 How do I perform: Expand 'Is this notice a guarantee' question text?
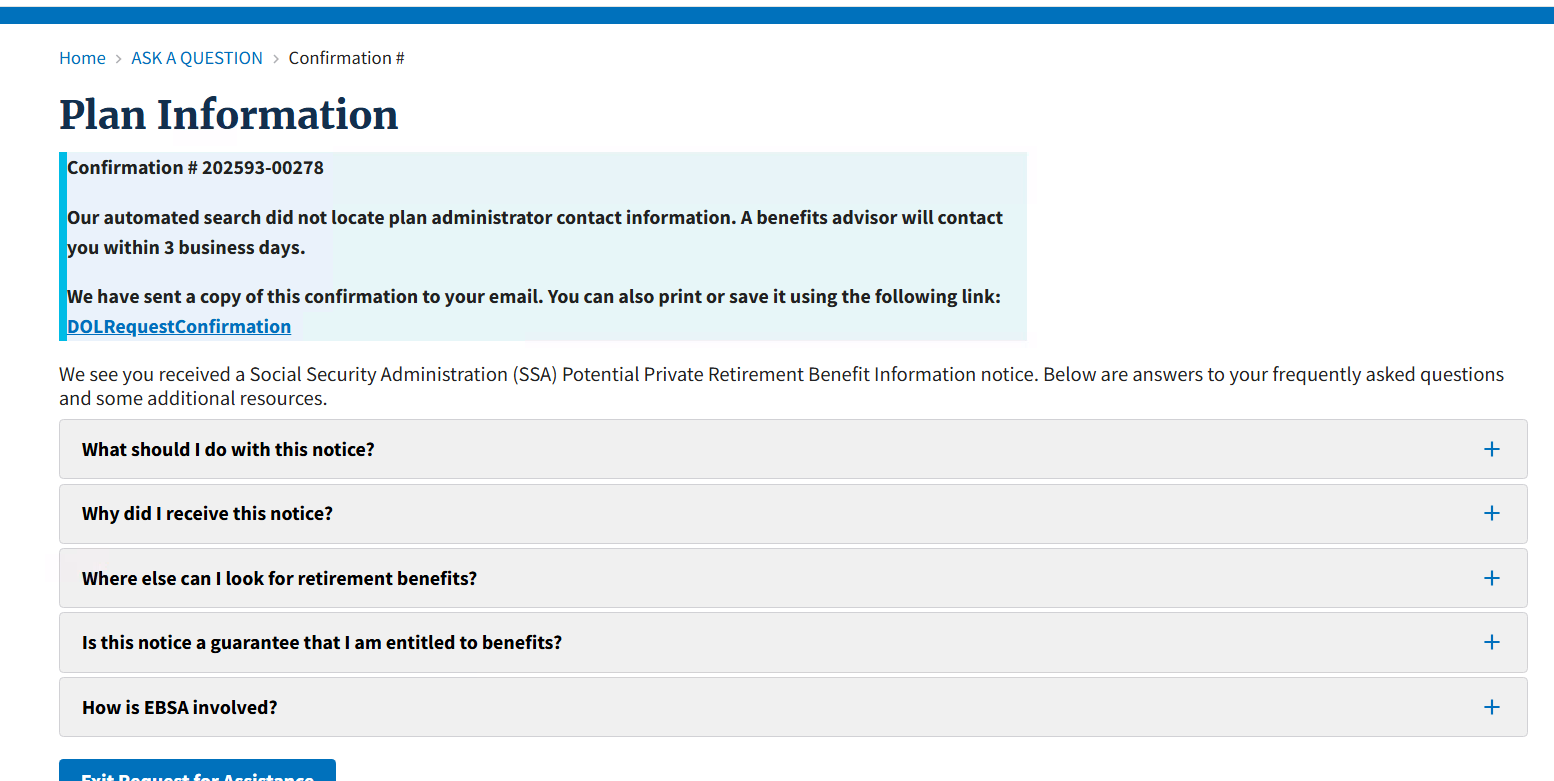click(322, 643)
